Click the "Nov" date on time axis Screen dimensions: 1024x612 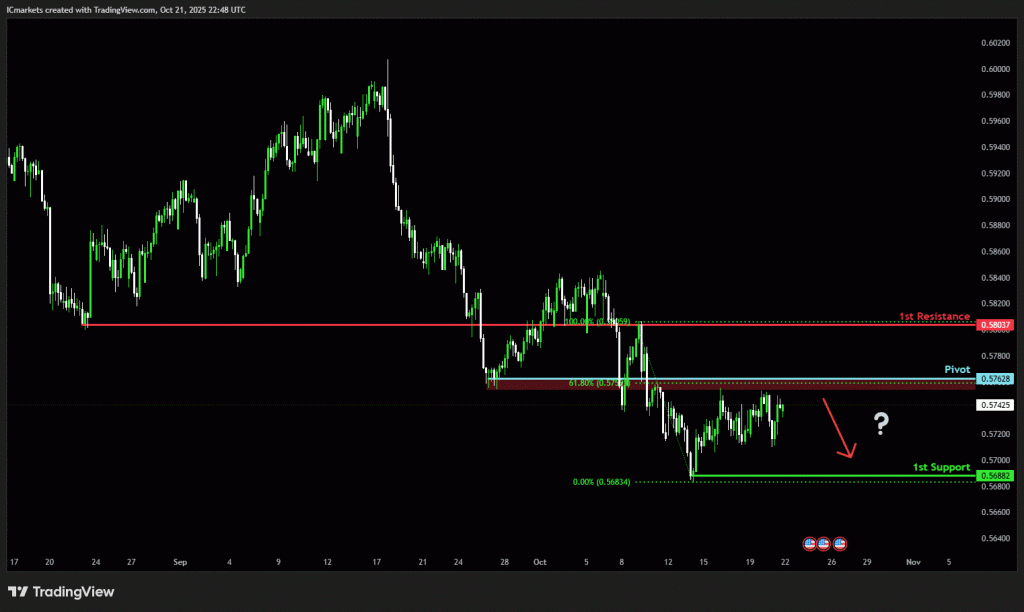pos(911,562)
